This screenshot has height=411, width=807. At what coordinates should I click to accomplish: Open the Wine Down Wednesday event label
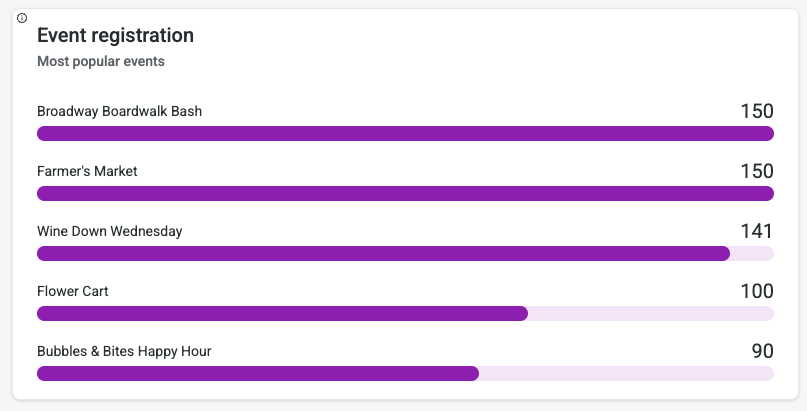109,231
